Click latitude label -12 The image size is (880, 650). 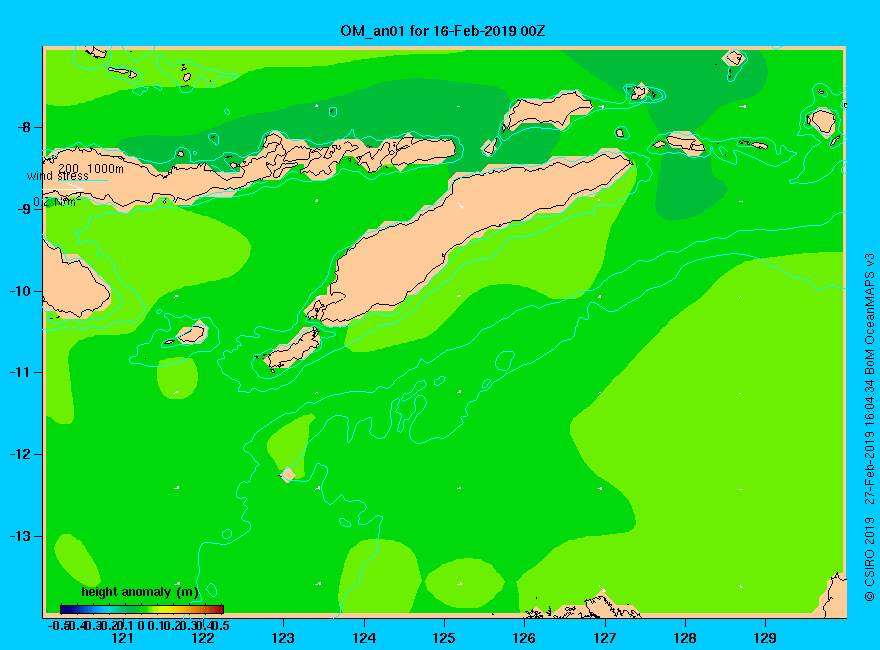point(20,454)
